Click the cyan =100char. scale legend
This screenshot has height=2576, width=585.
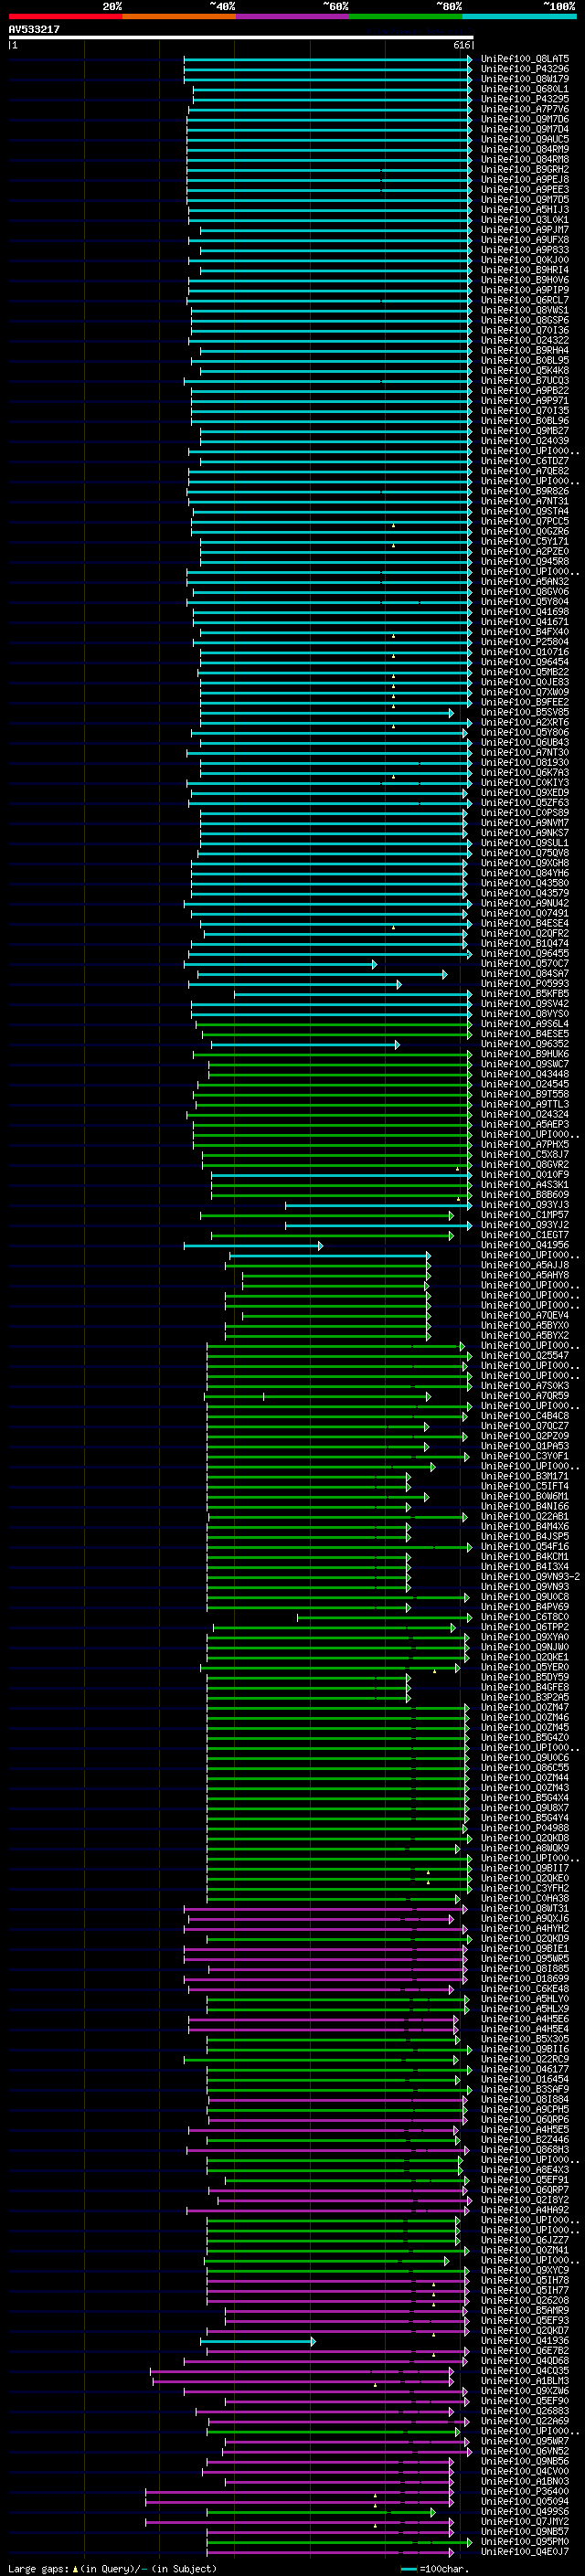click(435, 2569)
